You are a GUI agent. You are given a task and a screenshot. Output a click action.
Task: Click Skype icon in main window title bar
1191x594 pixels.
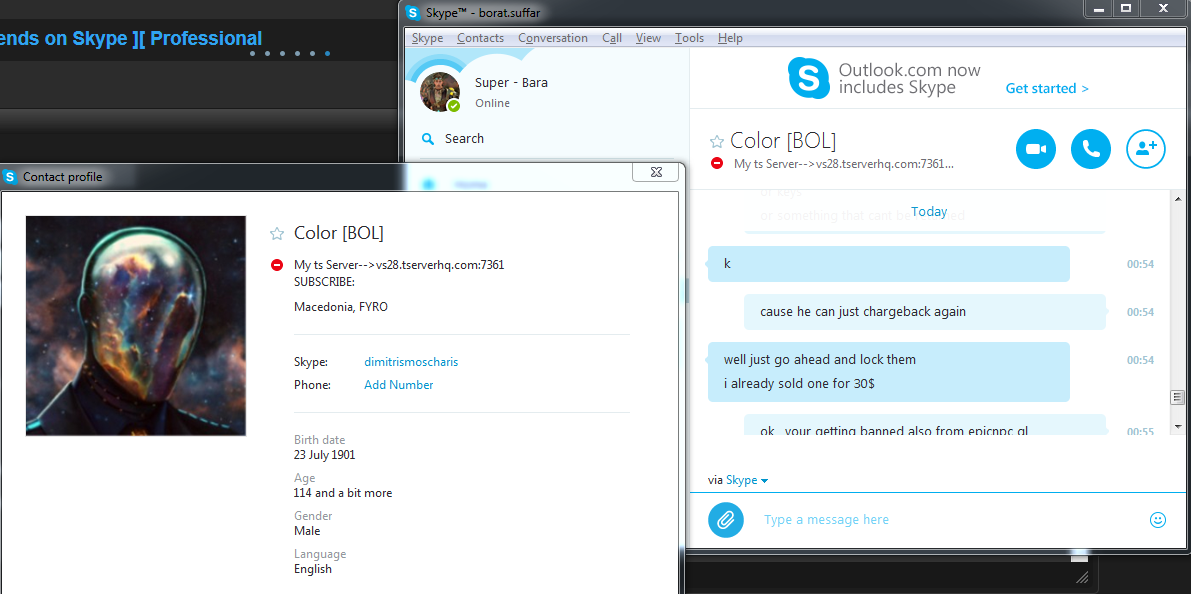(x=412, y=12)
